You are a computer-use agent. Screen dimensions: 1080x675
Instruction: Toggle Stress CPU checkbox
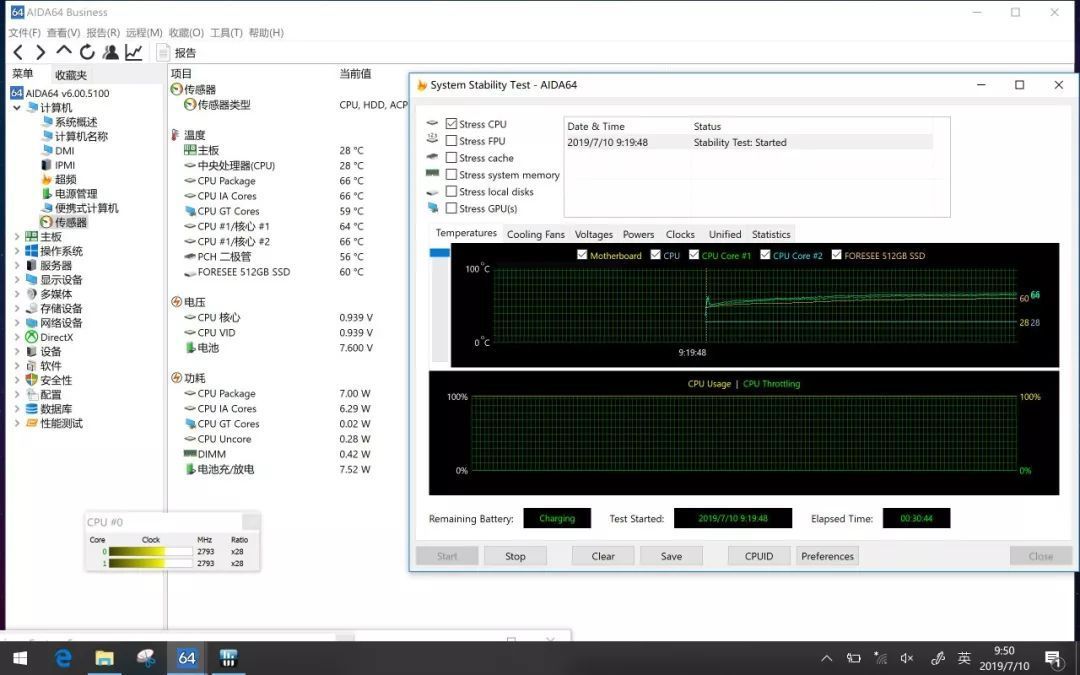(x=451, y=124)
